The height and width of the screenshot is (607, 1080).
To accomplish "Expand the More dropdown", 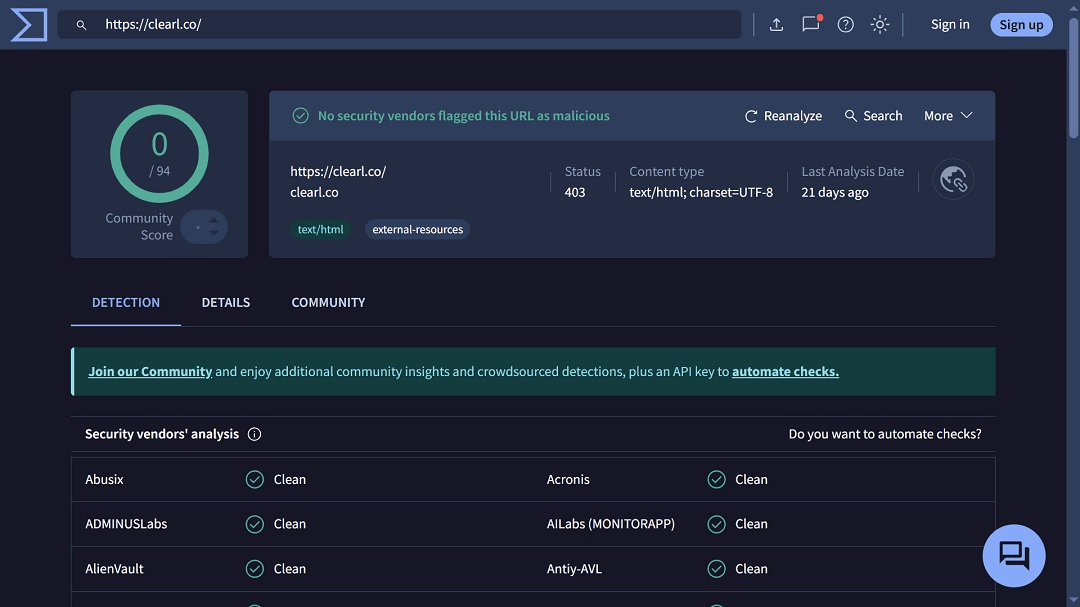I will [x=947, y=115].
